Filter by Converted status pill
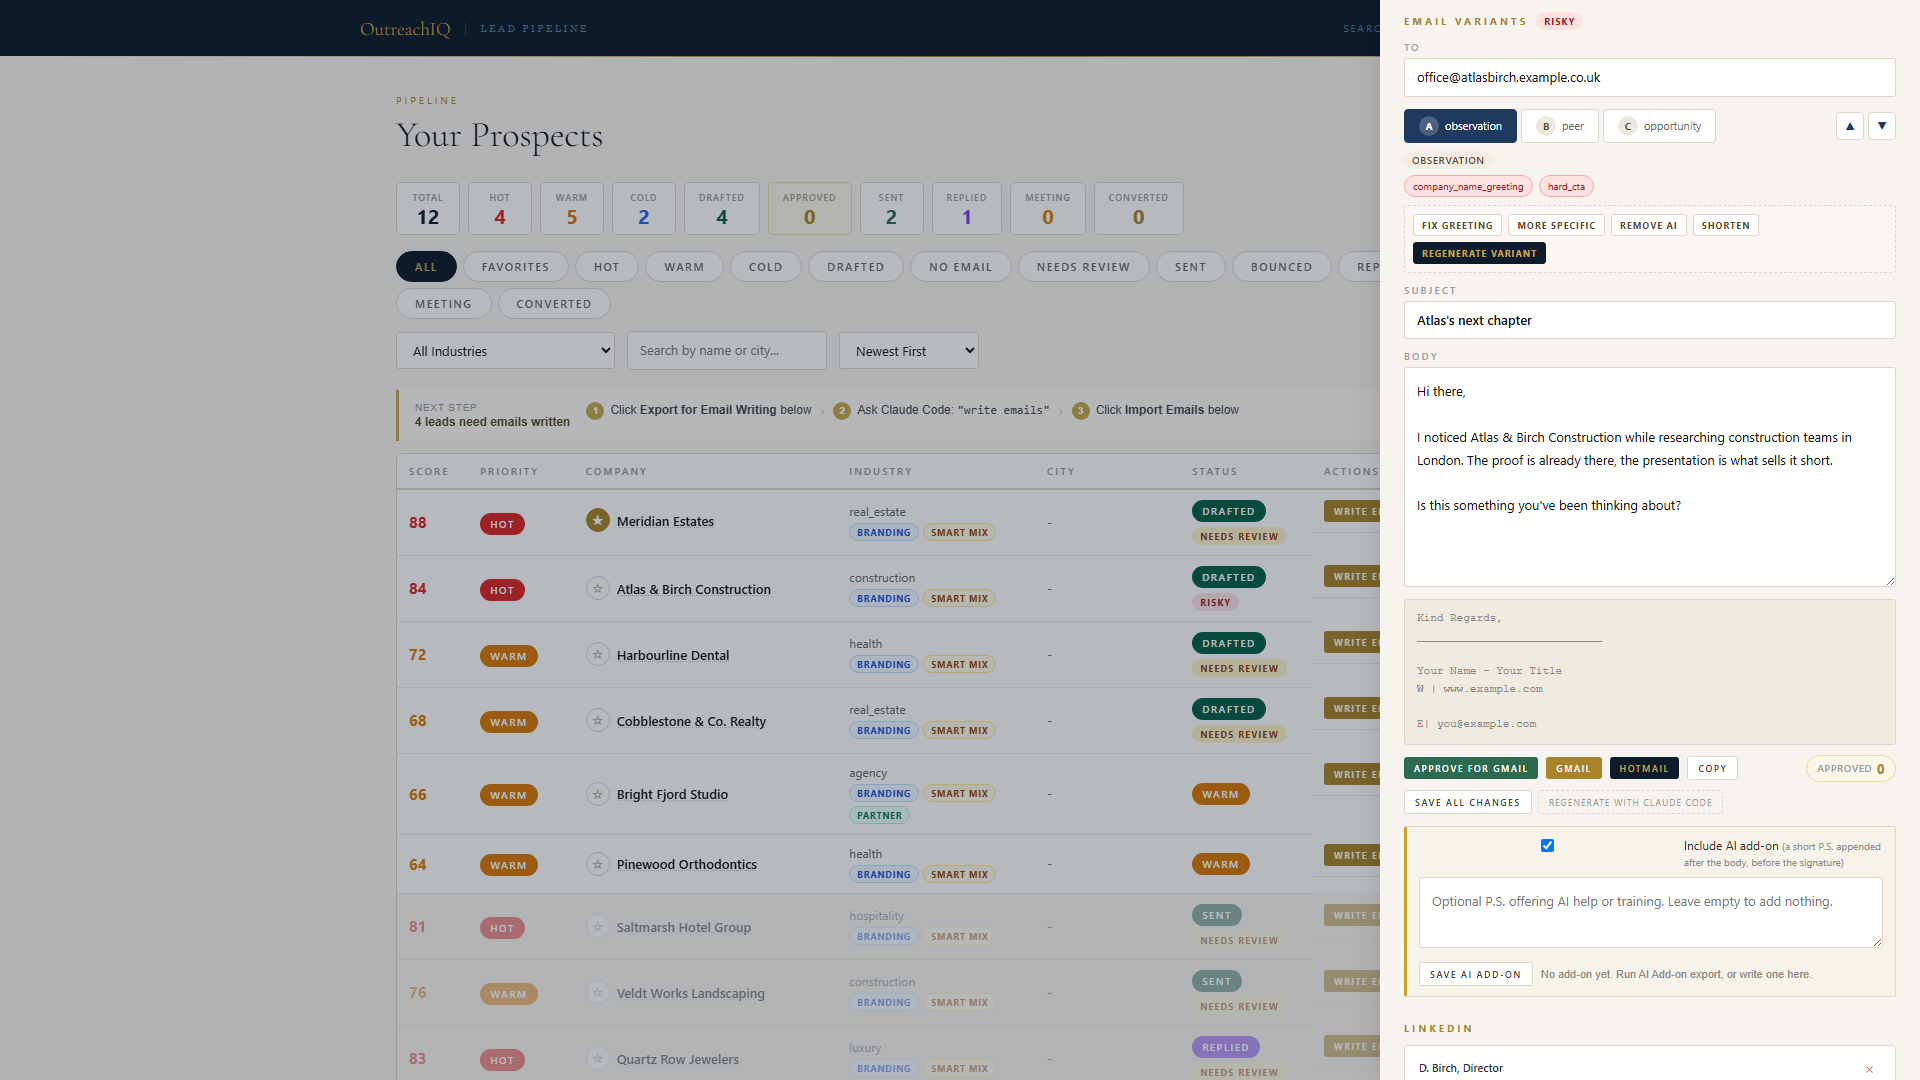Screen dimensions: 1920x1080 pos(554,304)
